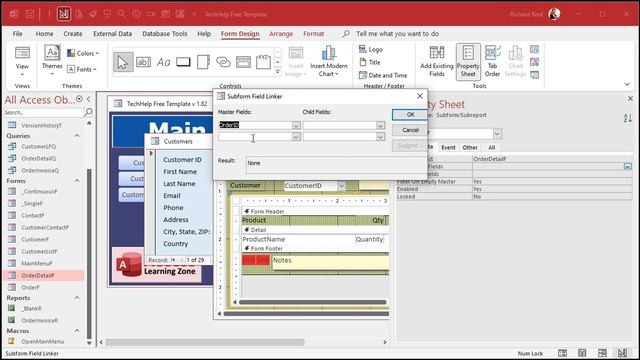The height and width of the screenshot is (360, 640).
Task: Click the search magnifier in navigation pane
Action: coord(88,112)
